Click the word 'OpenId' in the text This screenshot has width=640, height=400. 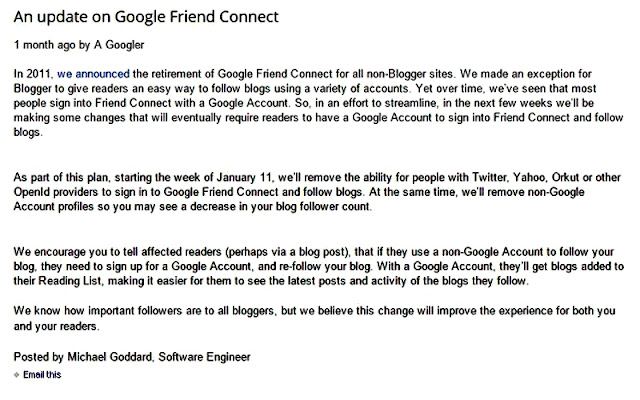pyautogui.click(x=29, y=192)
